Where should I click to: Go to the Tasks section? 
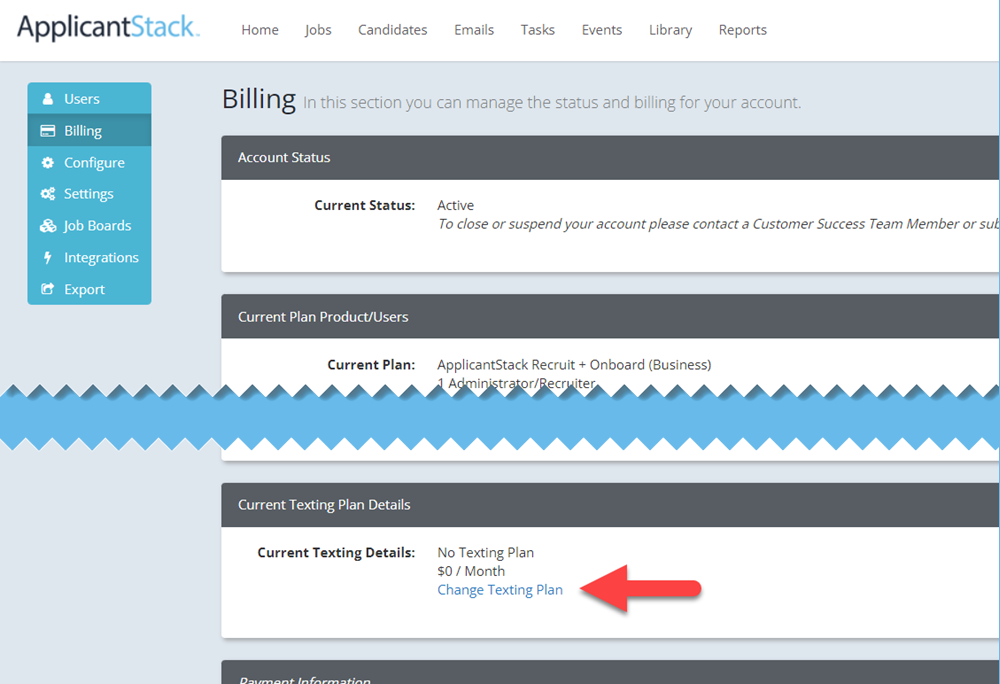(537, 30)
